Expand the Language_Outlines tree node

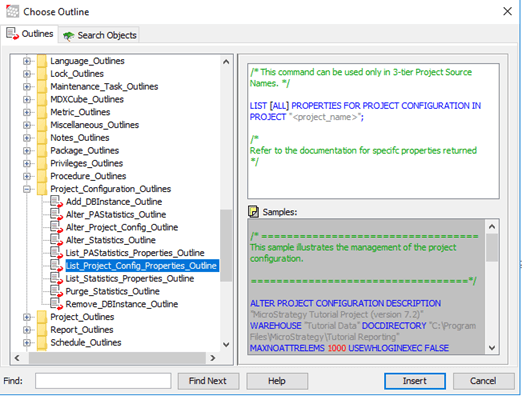tap(27, 61)
